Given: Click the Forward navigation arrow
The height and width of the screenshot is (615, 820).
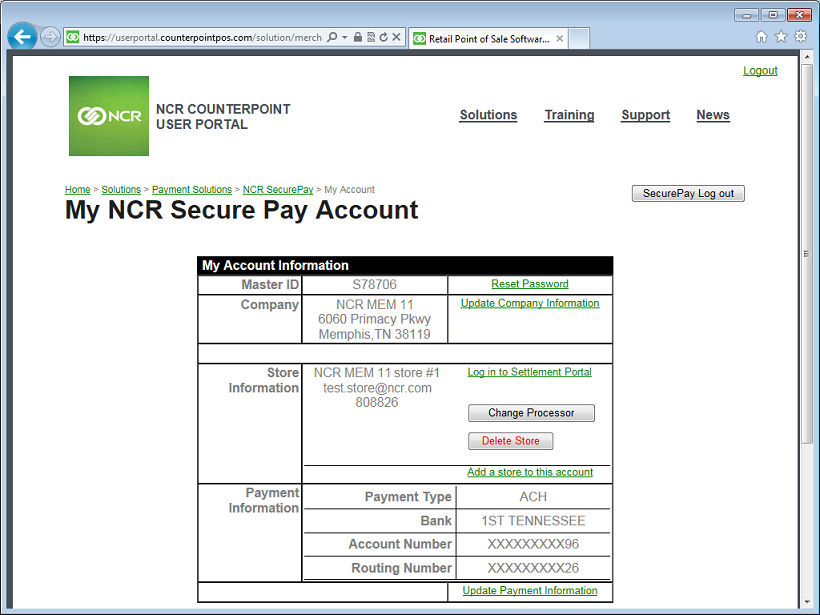Looking at the screenshot, I should 48,36.
